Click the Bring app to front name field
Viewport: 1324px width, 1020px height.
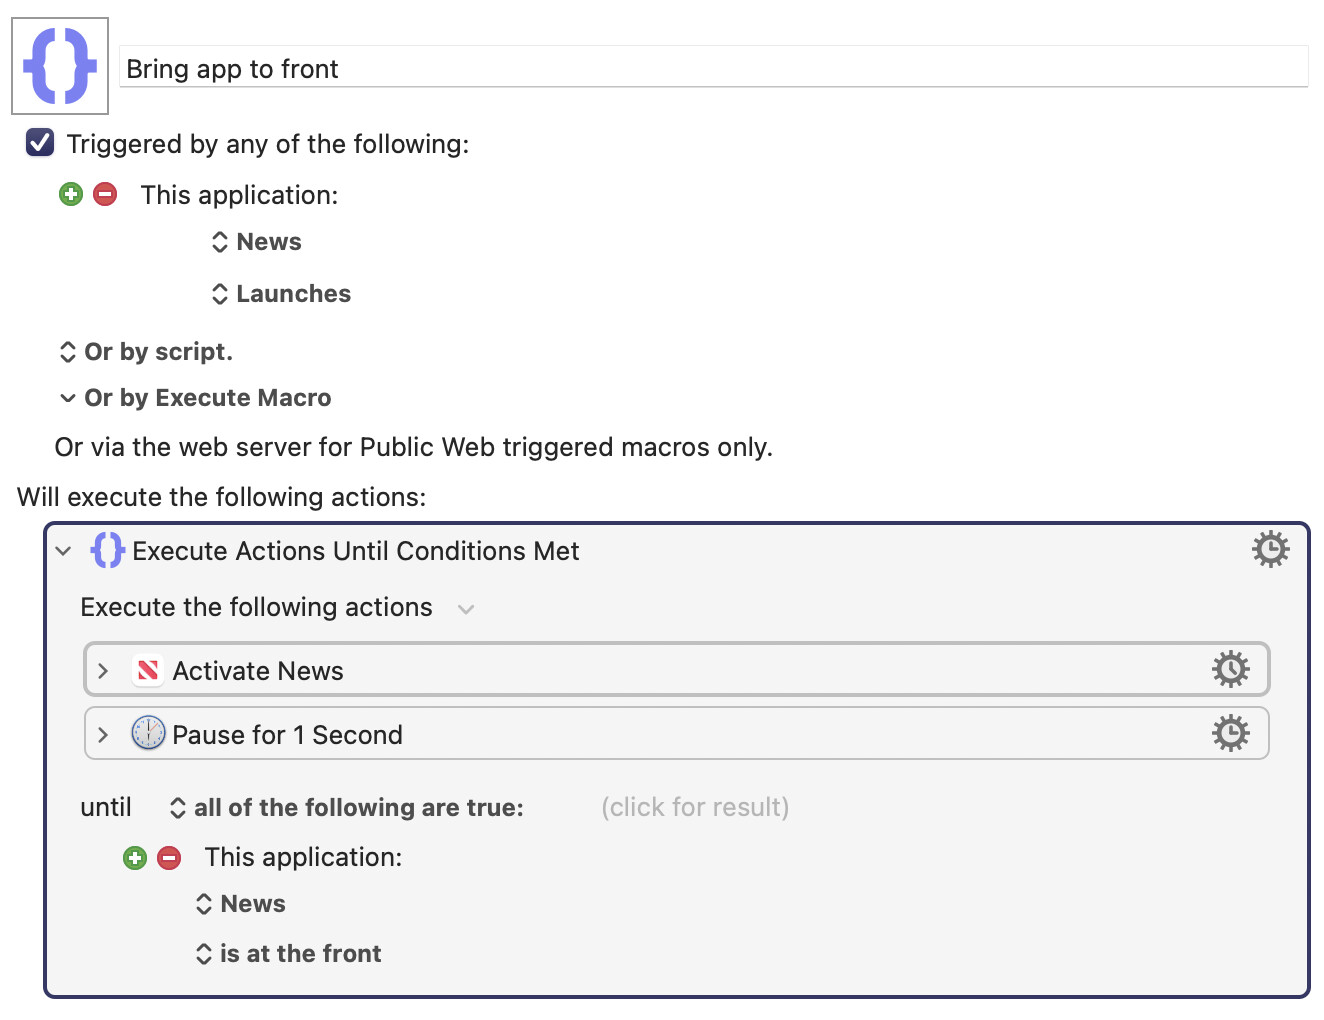(x=714, y=67)
